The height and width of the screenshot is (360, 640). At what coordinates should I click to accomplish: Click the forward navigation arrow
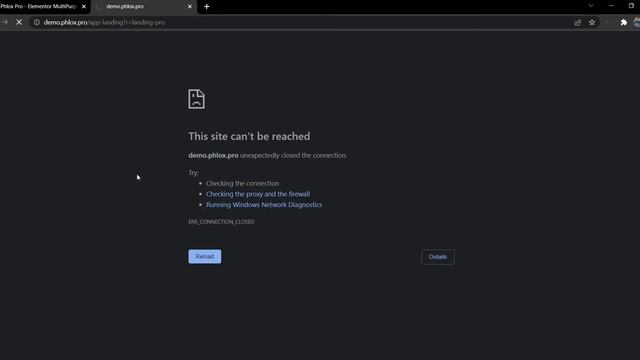(x=4, y=22)
